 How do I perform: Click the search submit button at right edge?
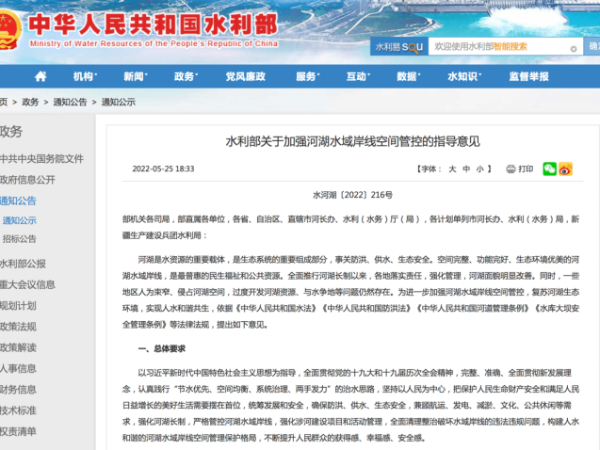click(592, 47)
